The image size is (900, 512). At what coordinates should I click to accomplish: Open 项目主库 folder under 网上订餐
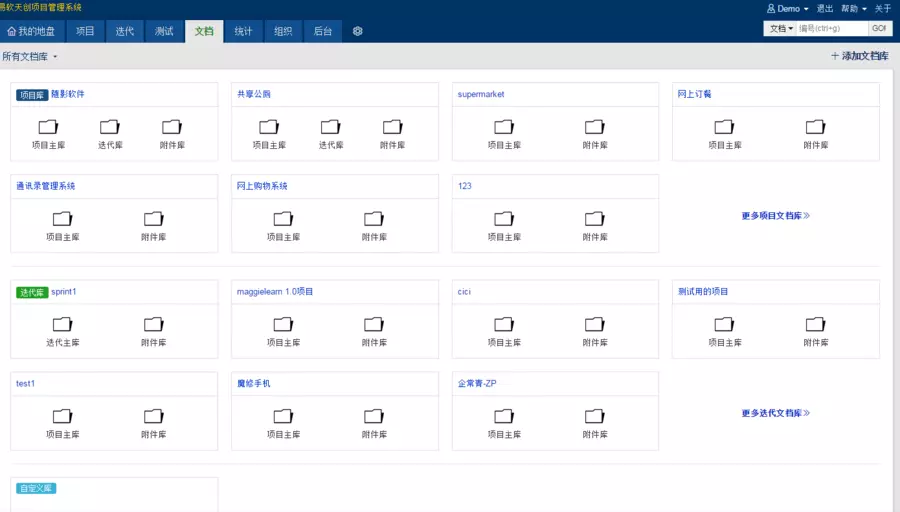point(725,133)
